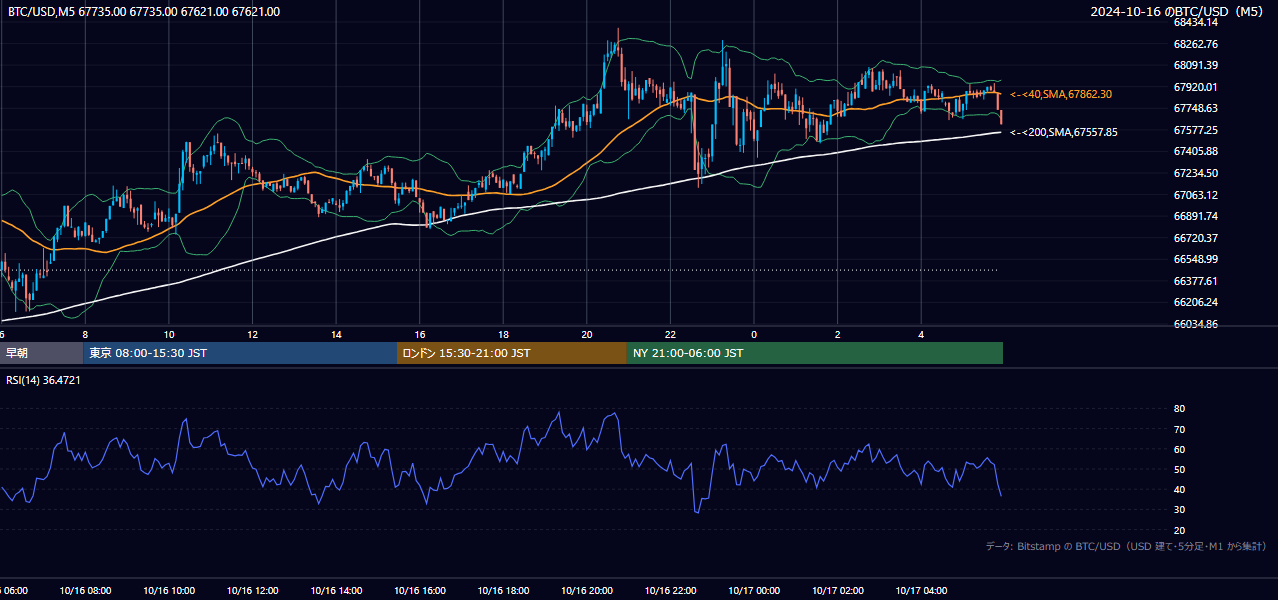Click hour label 12 under the price chart
The width and height of the screenshot is (1278, 600).
[x=253, y=334]
